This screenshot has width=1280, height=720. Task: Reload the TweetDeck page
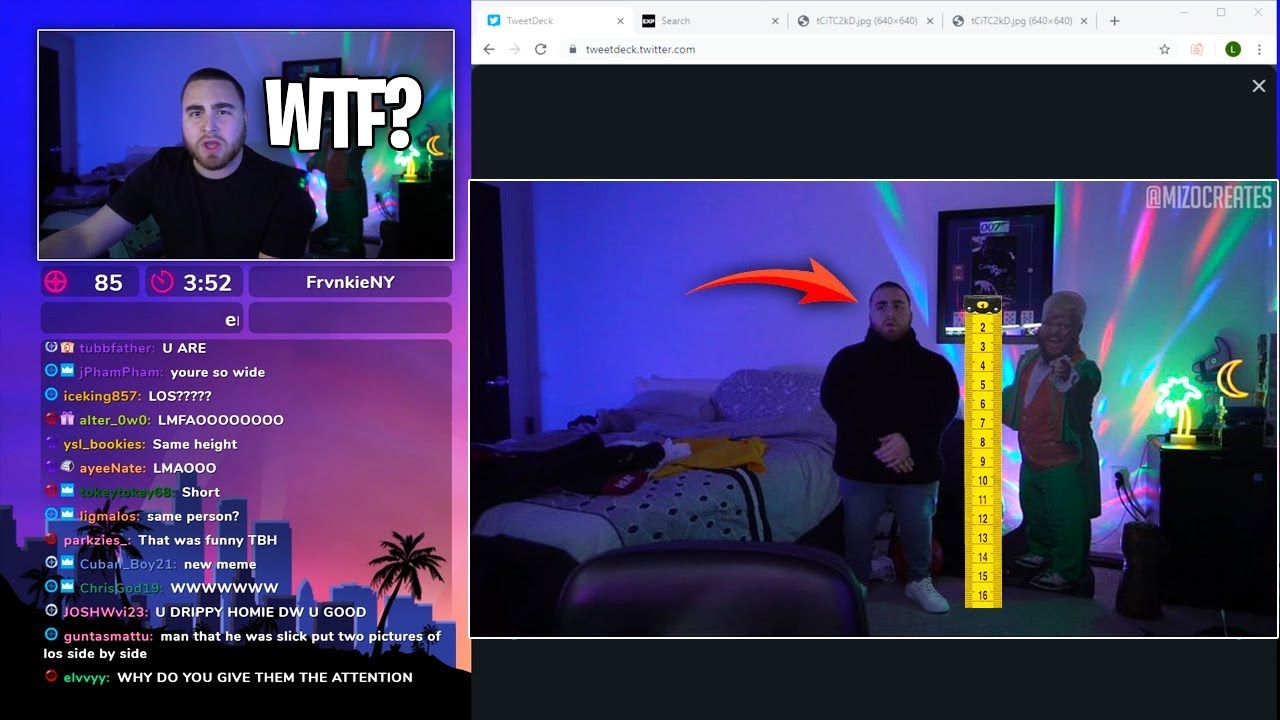(x=541, y=49)
